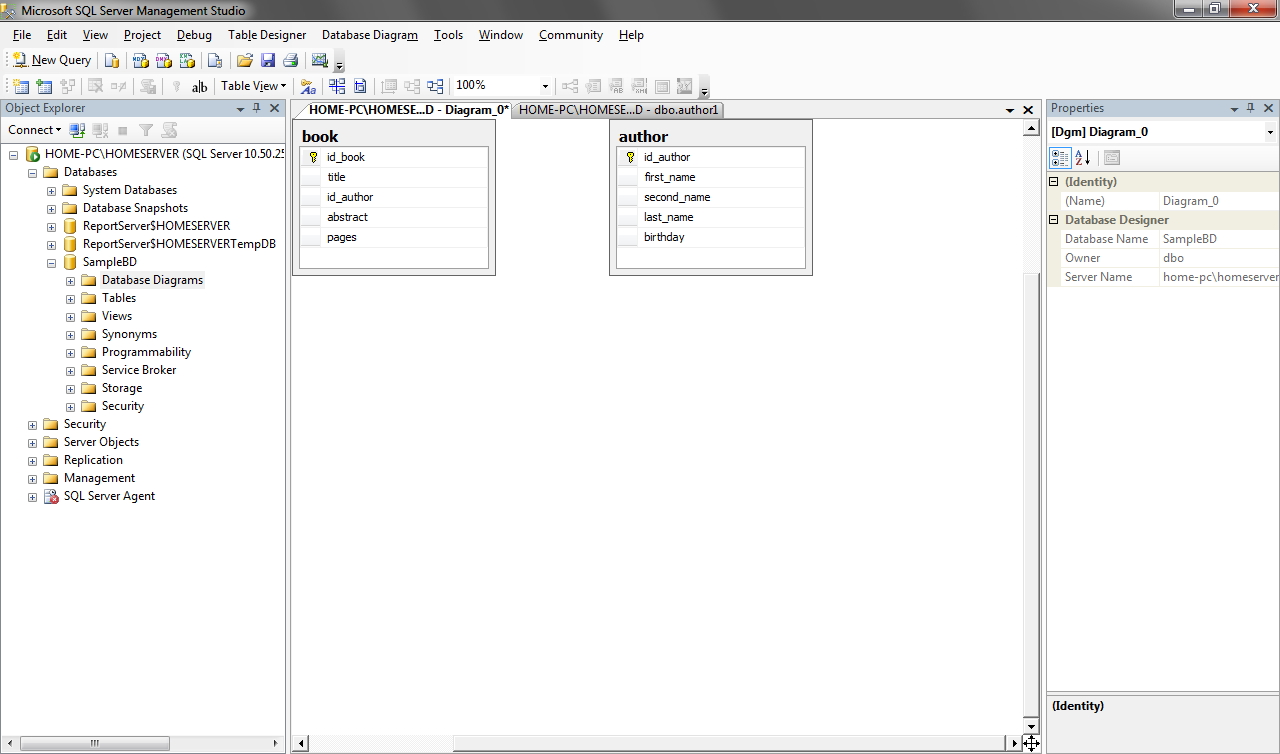The image size is (1280, 754).
Task: Collapse the SampleBD database node
Action: pyautogui.click(x=51, y=262)
